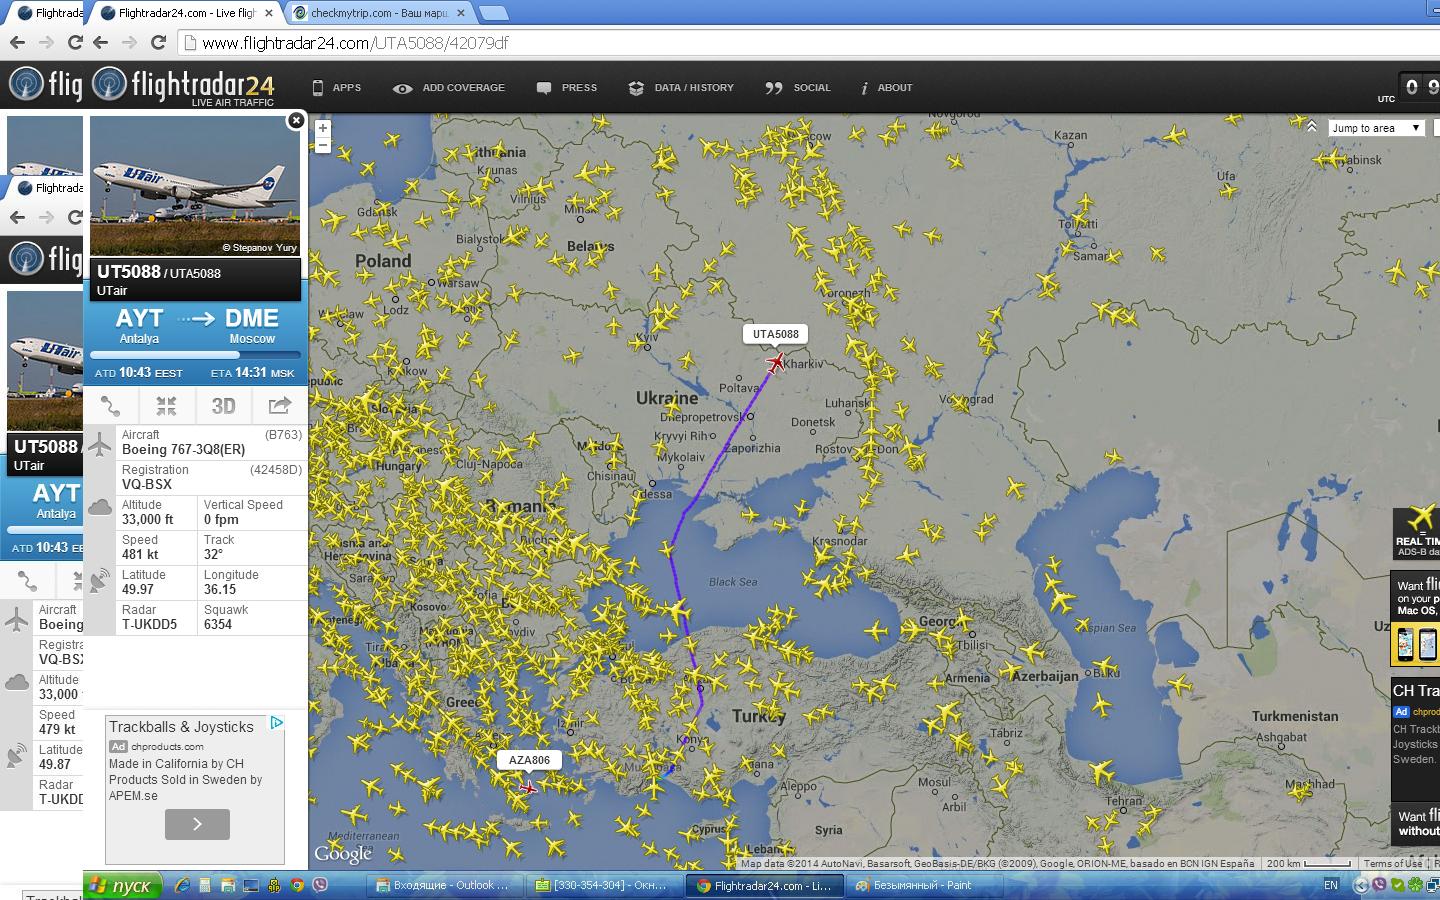Click the center-on-aircraft arrows icon
The height and width of the screenshot is (900, 1440).
(x=166, y=406)
